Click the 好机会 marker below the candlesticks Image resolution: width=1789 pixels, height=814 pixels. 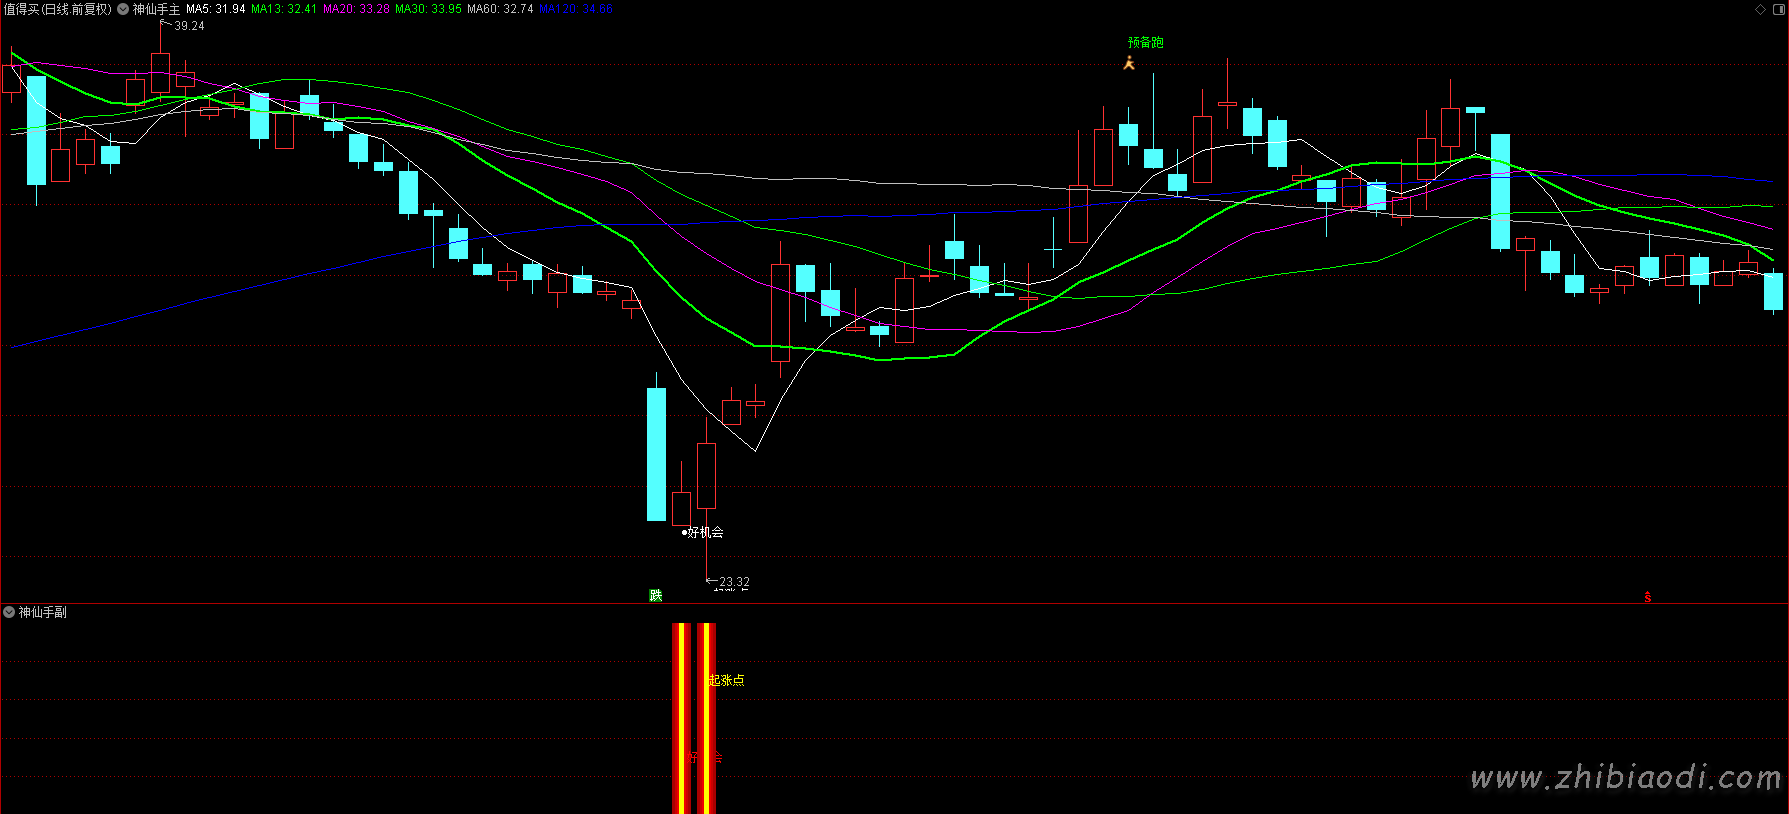point(704,532)
